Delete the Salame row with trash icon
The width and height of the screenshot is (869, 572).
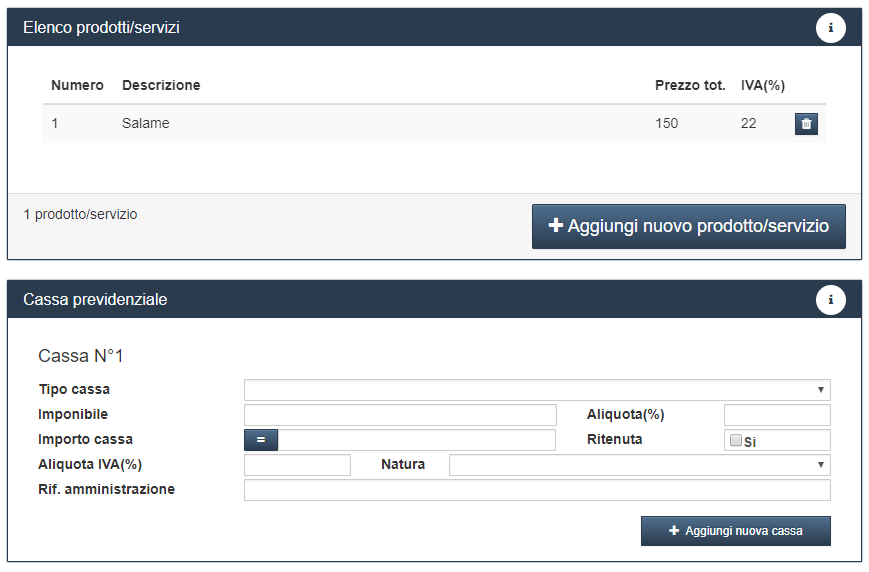806,124
